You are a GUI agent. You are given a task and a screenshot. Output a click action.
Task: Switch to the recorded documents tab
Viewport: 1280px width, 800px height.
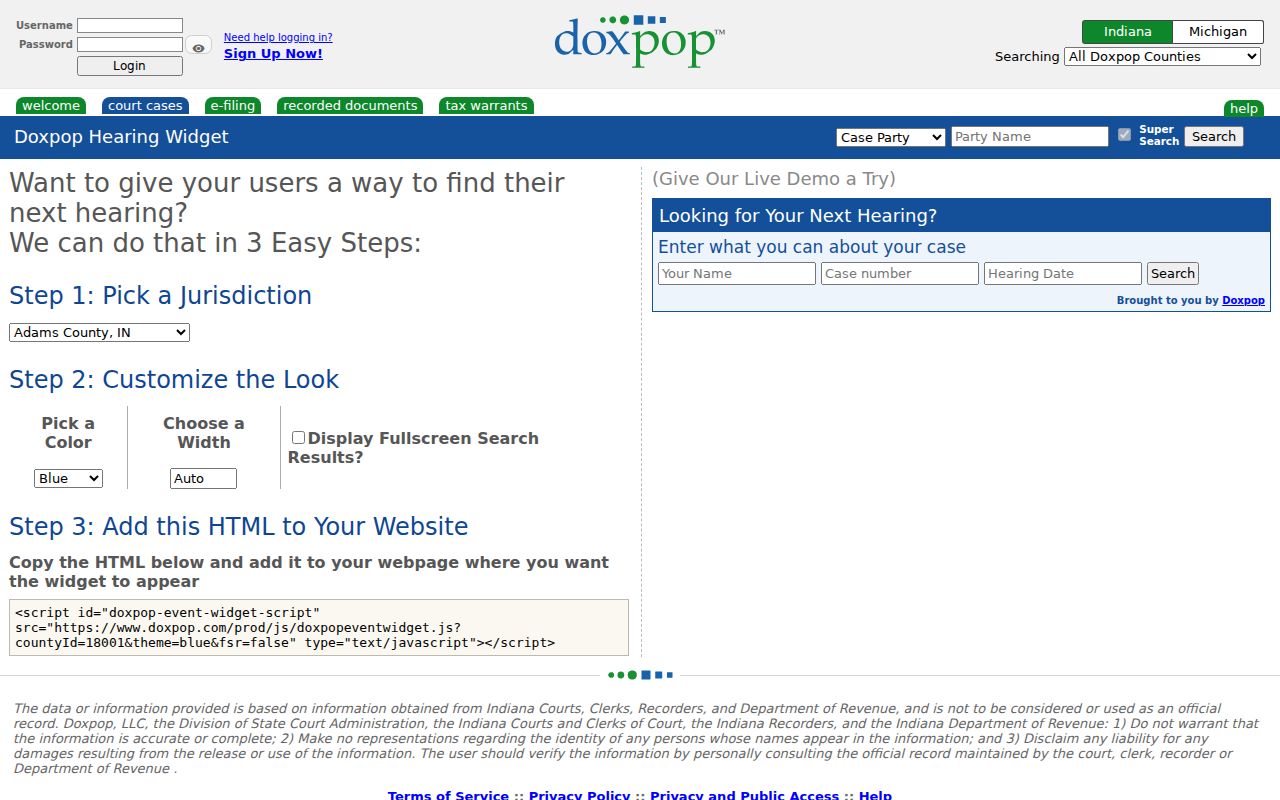click(x=350, y=106)
